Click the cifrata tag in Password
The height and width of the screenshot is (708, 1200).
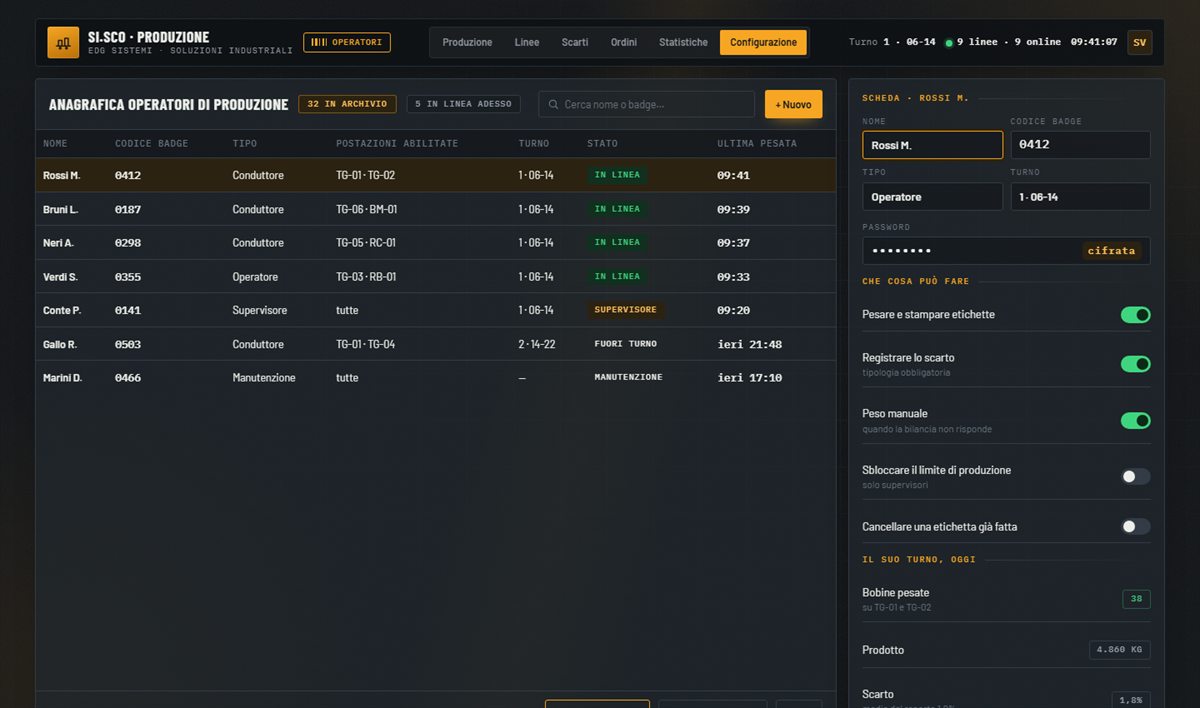pos(1112,251)
